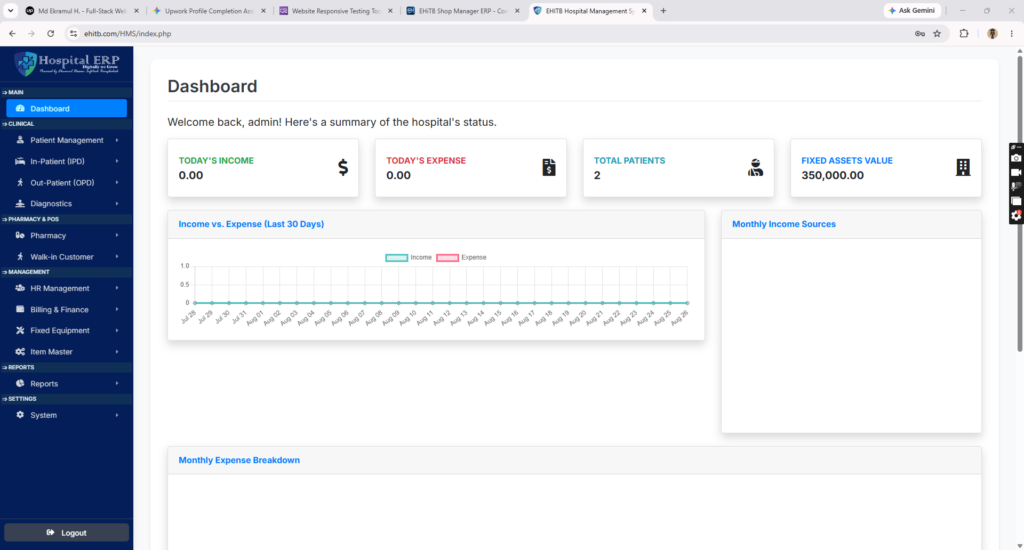Click the Out-Patient (OPD) walking icon
The image size is (1024, 550).
pyautogui.click(x=20, y=183)
